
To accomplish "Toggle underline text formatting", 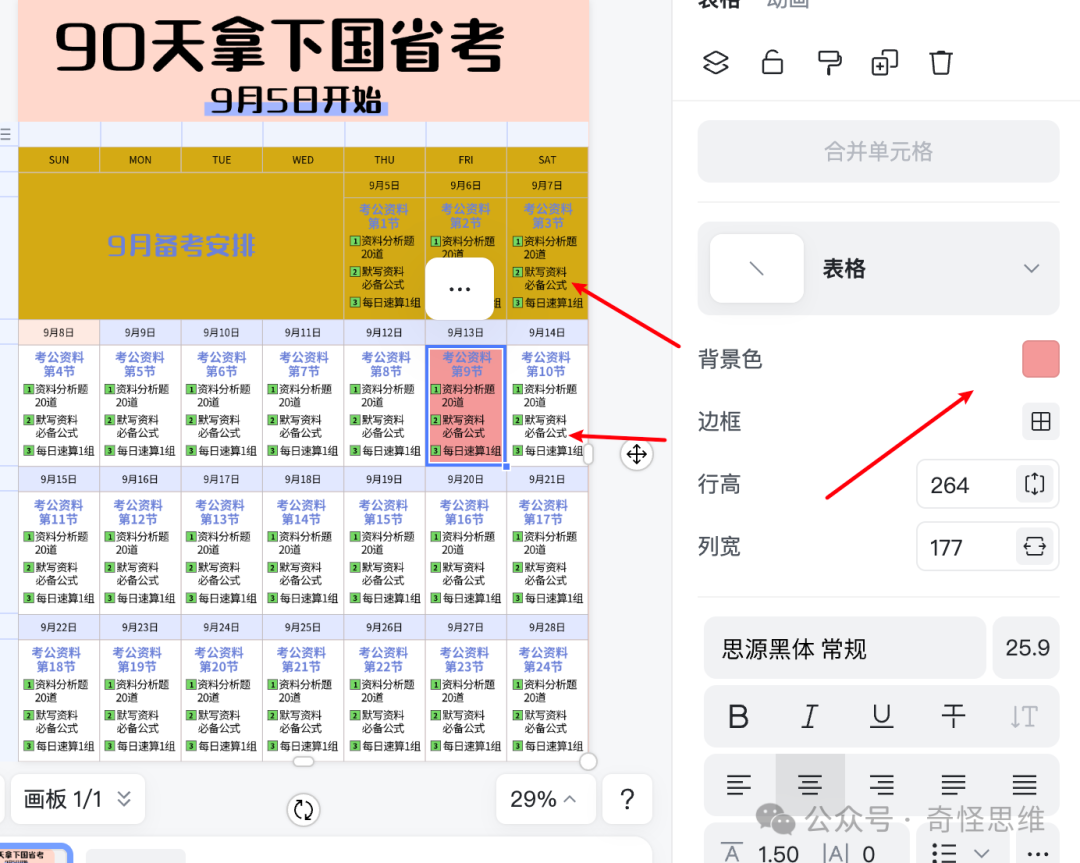I will (x=881, y=717).
